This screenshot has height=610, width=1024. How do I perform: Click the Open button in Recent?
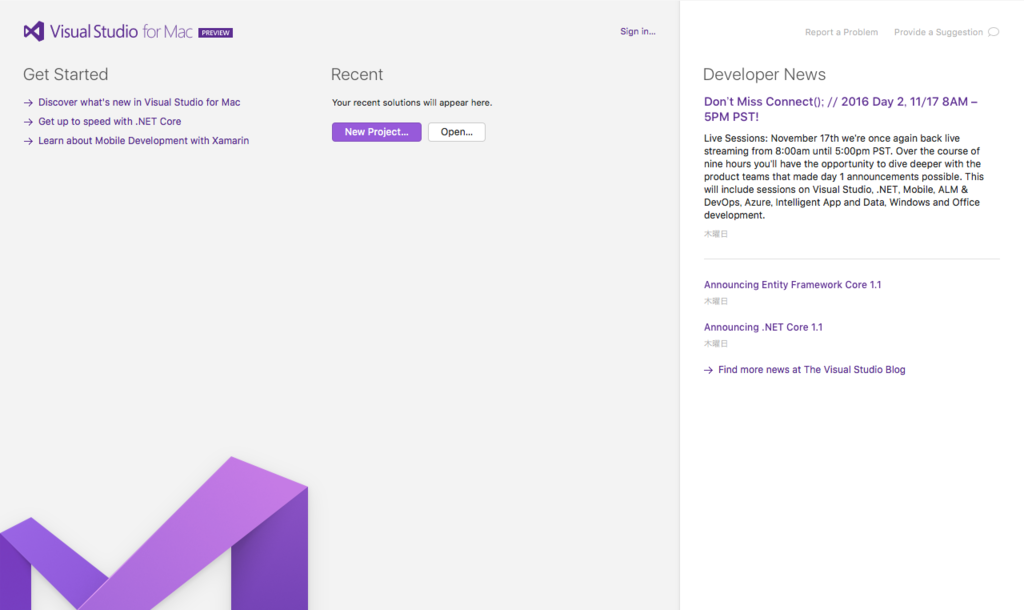(x=456, y=132)
